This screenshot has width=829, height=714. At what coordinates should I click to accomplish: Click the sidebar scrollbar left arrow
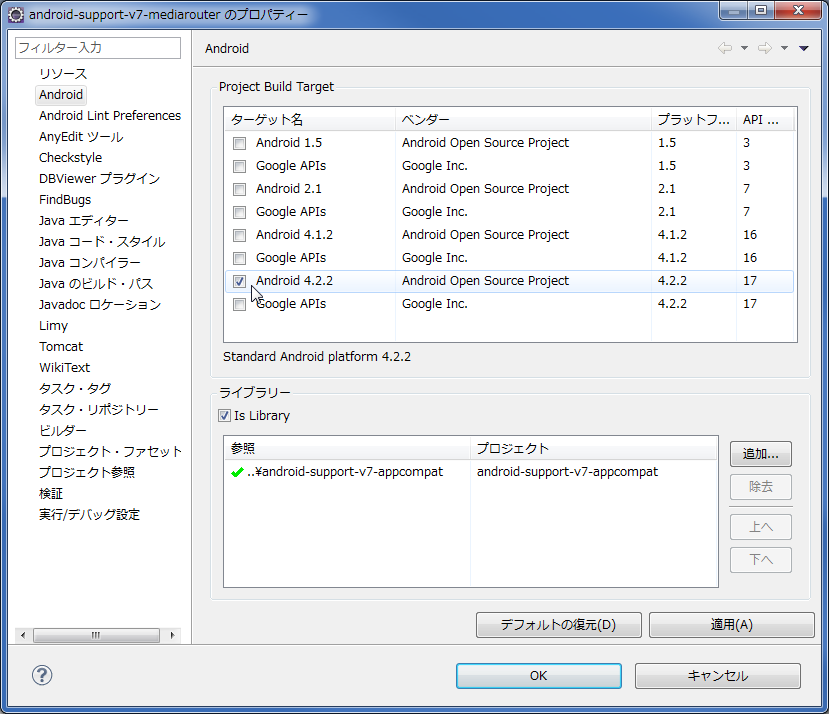pos(23,635)
